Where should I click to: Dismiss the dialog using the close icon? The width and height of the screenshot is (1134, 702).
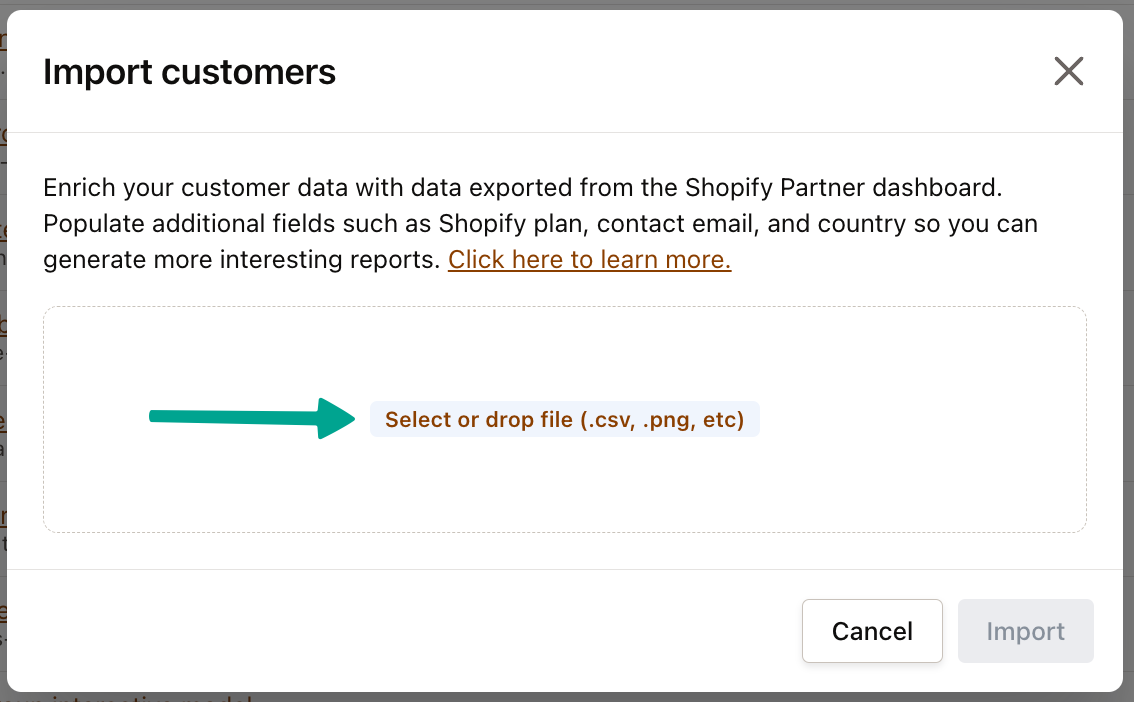coord(1068,71)
